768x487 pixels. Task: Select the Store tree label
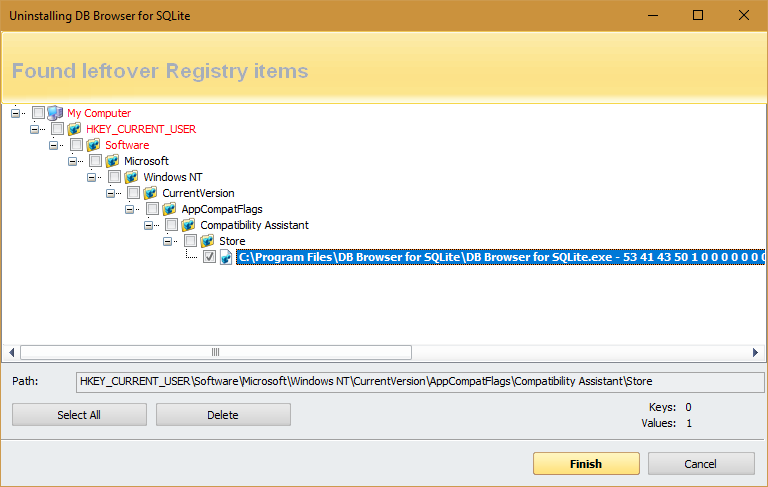point(232,242)
